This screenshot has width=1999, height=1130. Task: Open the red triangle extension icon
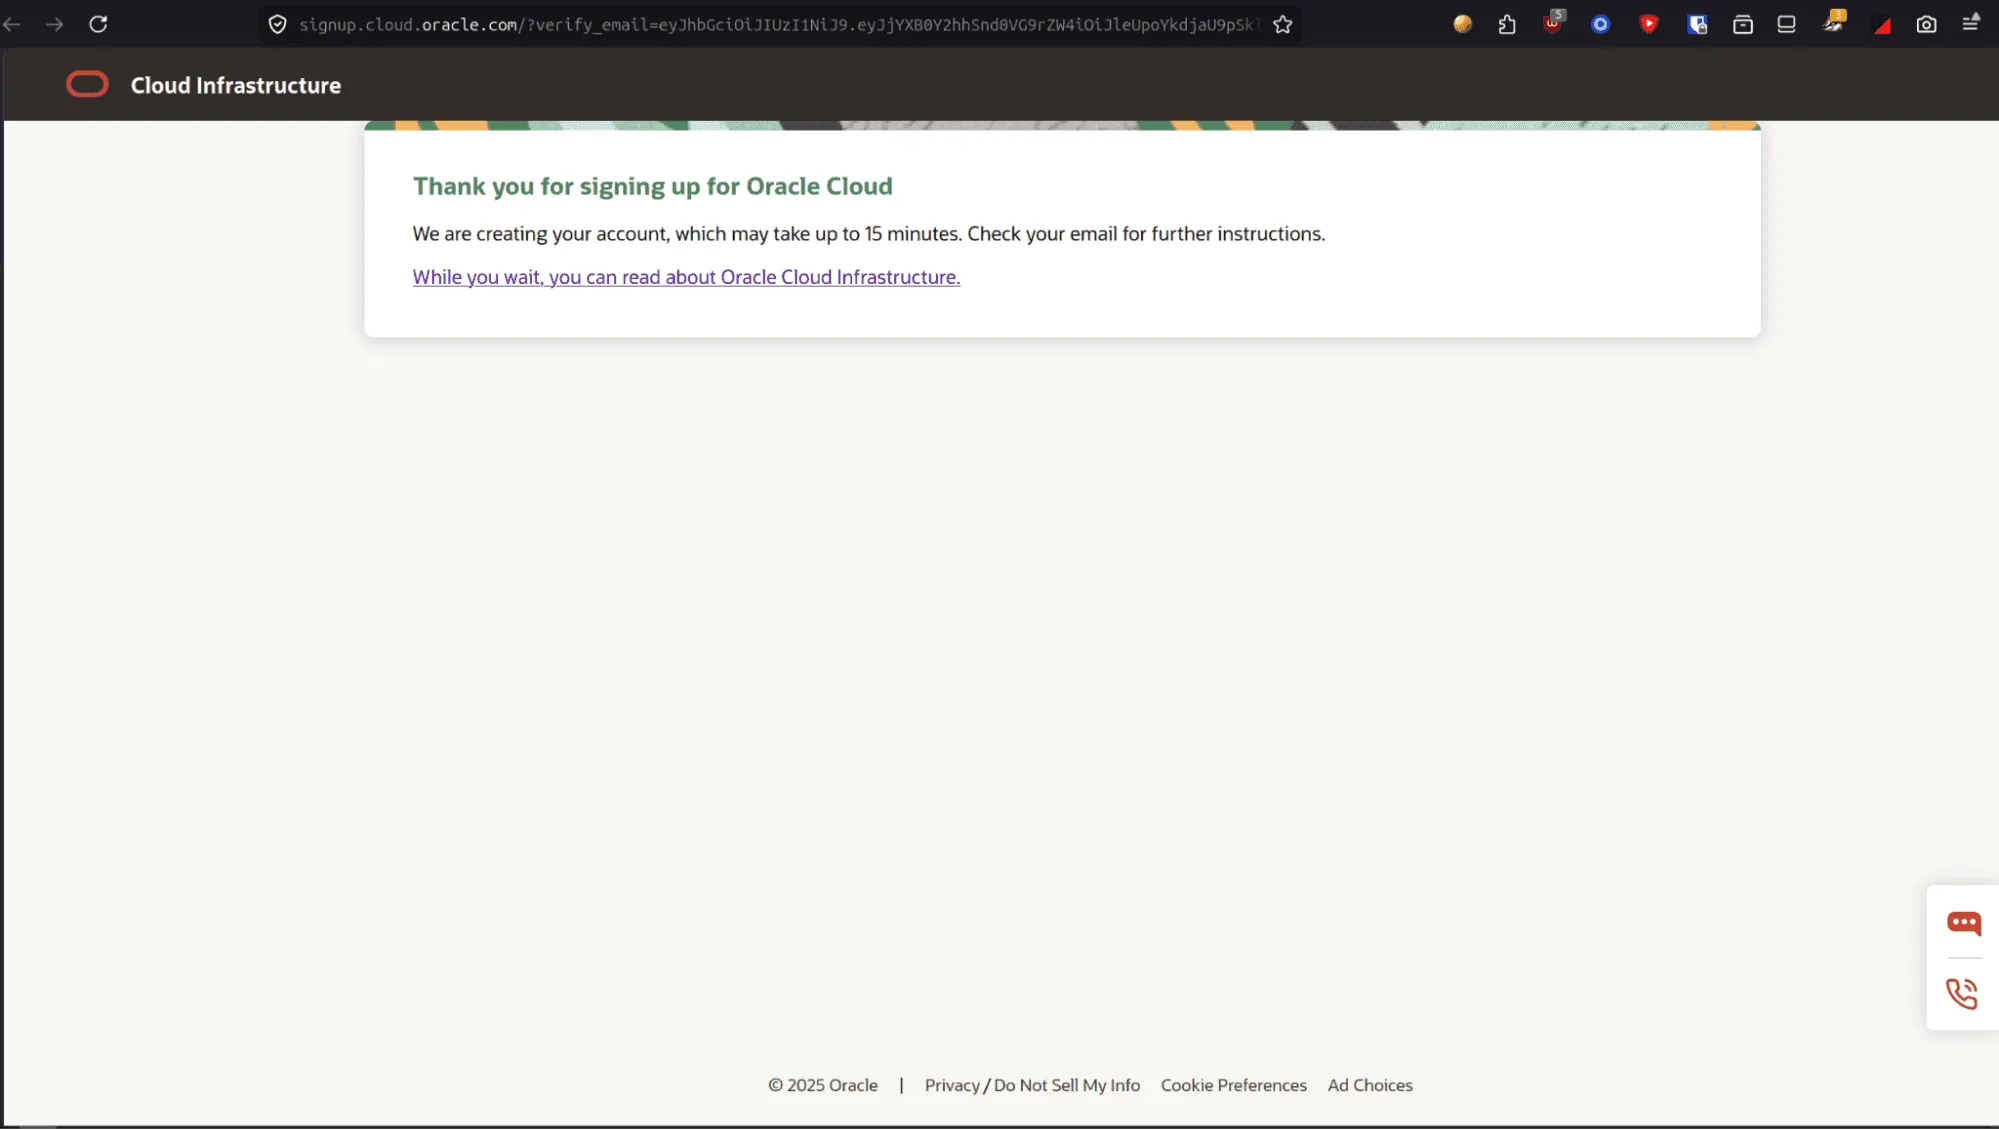1882,26
